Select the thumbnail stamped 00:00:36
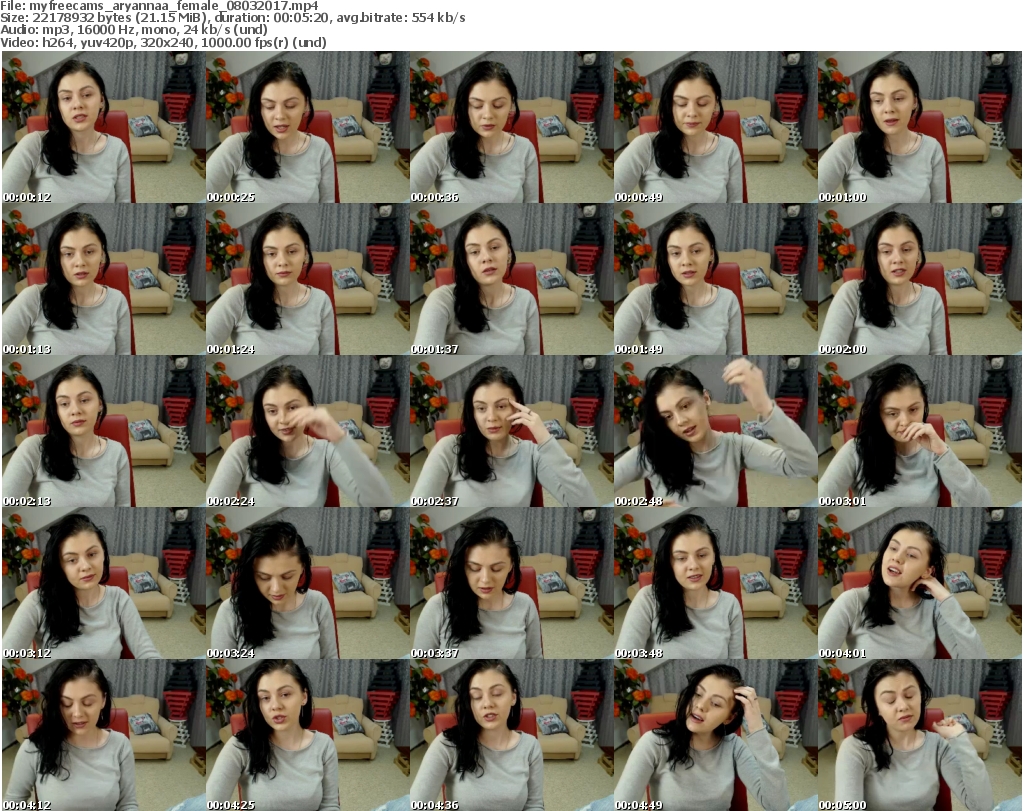Screen dimensions: 1024x811 (511, 127)
